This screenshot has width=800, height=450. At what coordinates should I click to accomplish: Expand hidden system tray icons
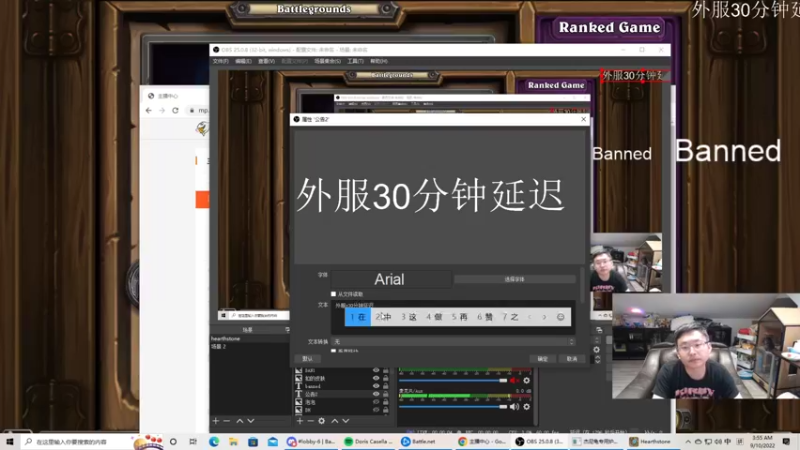688,441
